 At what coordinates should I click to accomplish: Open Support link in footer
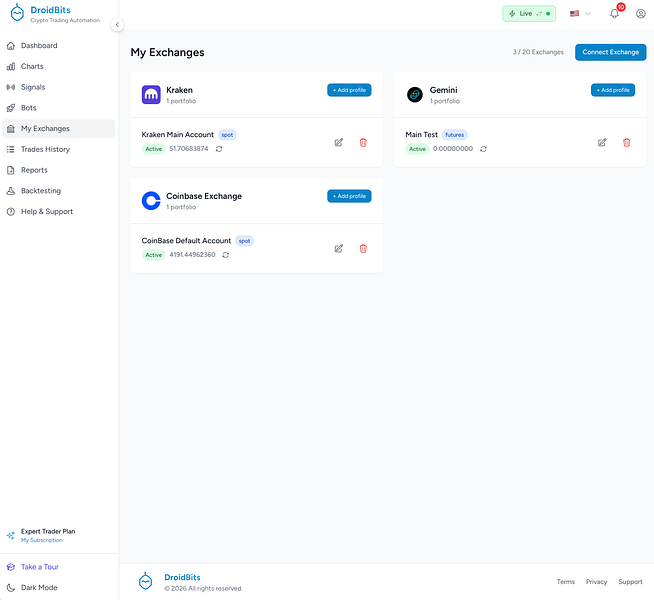click(x=630, y=582)
